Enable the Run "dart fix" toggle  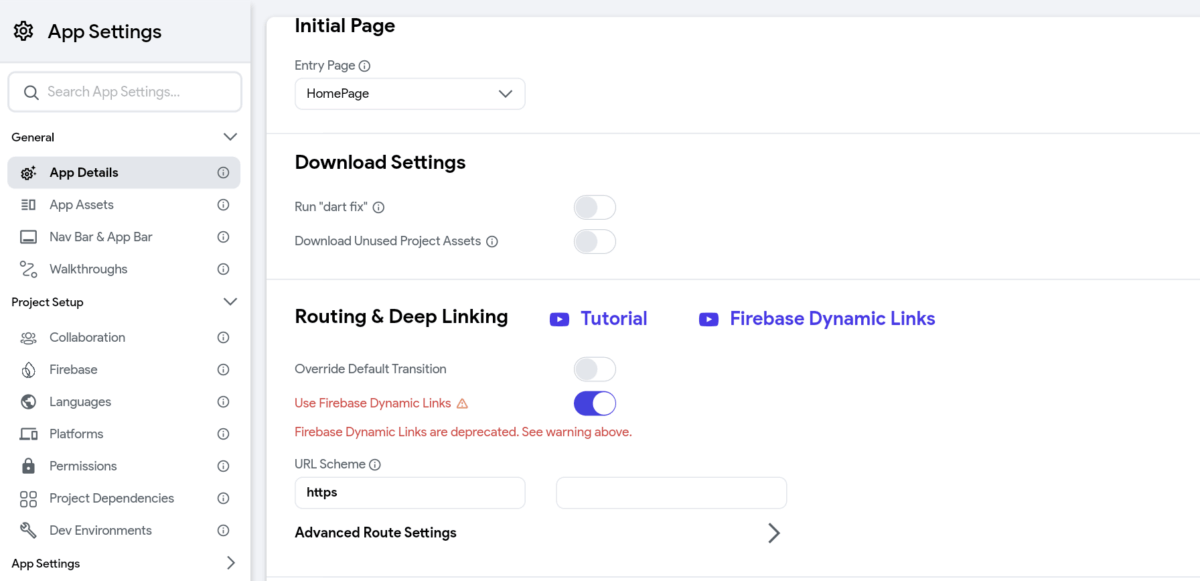595,208
